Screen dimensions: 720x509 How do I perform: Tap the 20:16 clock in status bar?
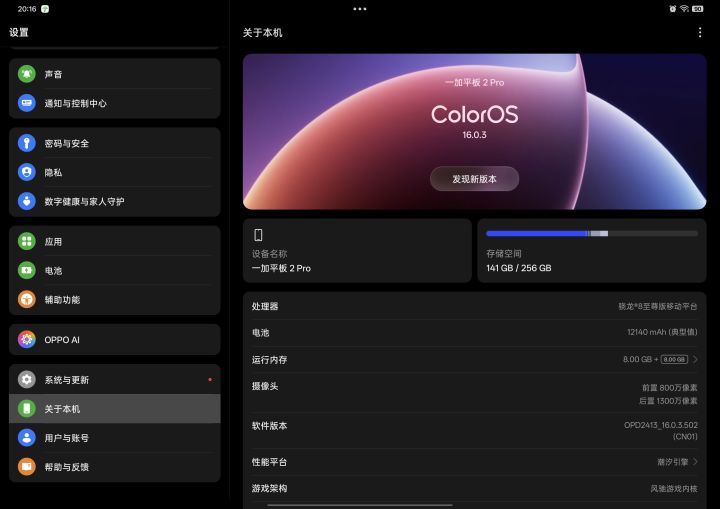click(x=27, y=9)
